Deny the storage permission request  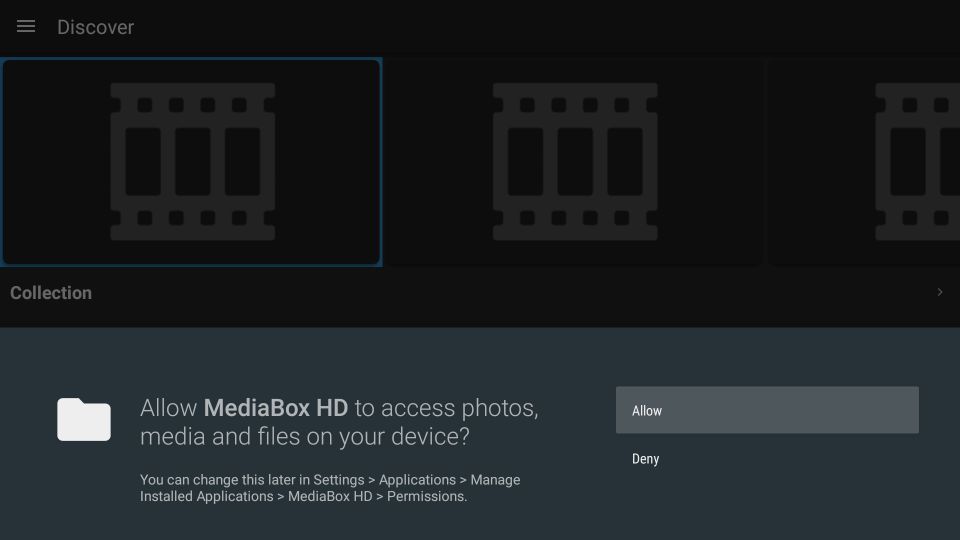(767, 459)
